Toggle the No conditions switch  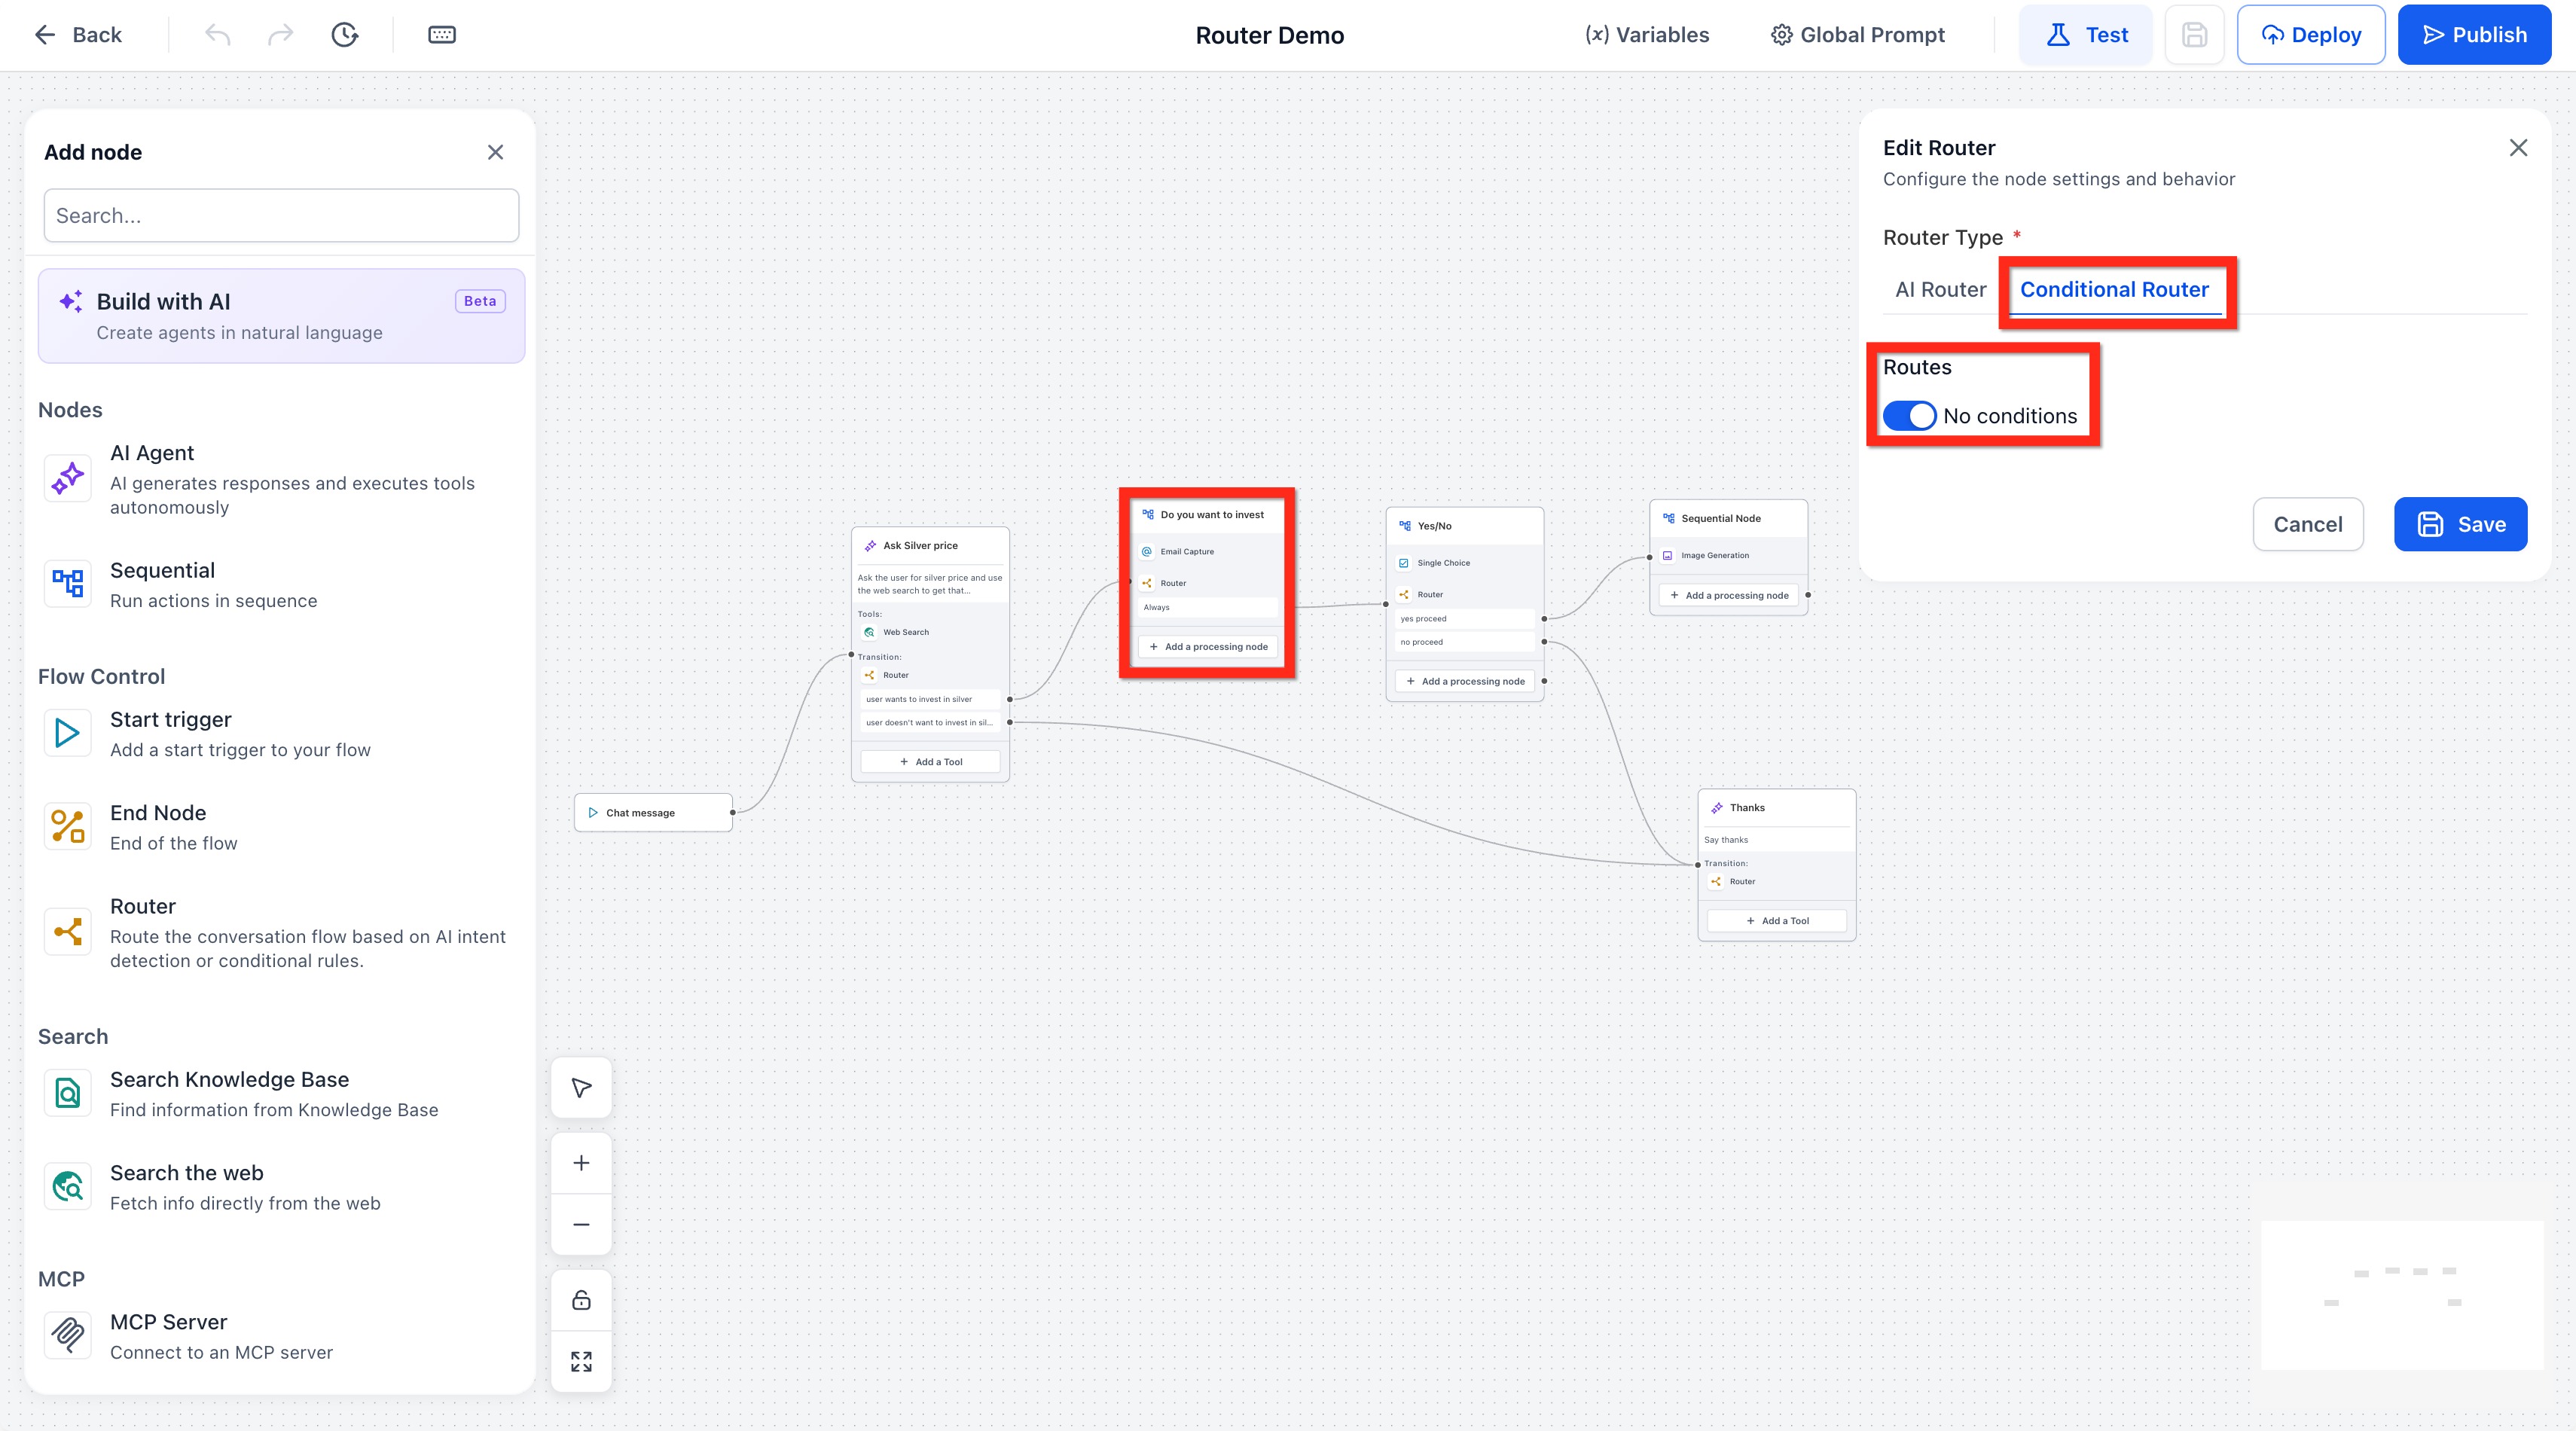(1909, 416)
